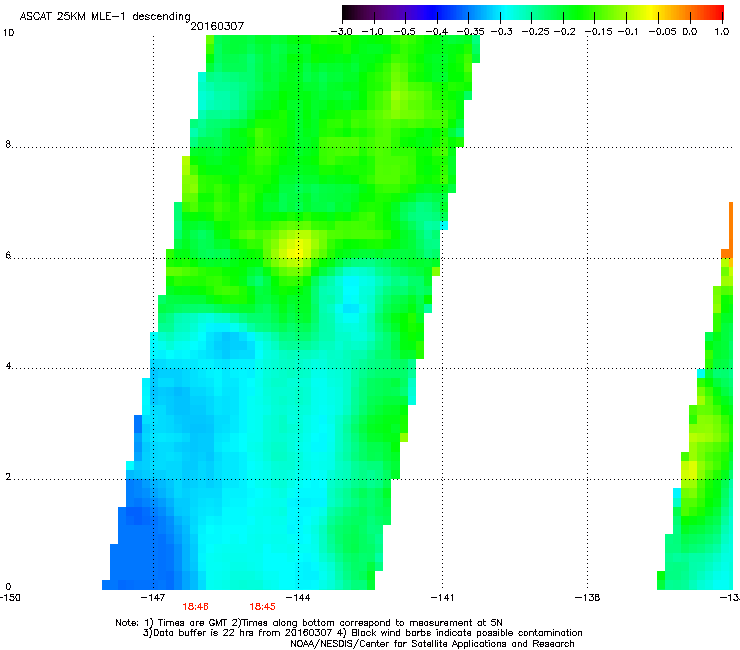Screen dimensions: 740x650
Task: Click the latitude label 4
Action: tap(8, 366)
